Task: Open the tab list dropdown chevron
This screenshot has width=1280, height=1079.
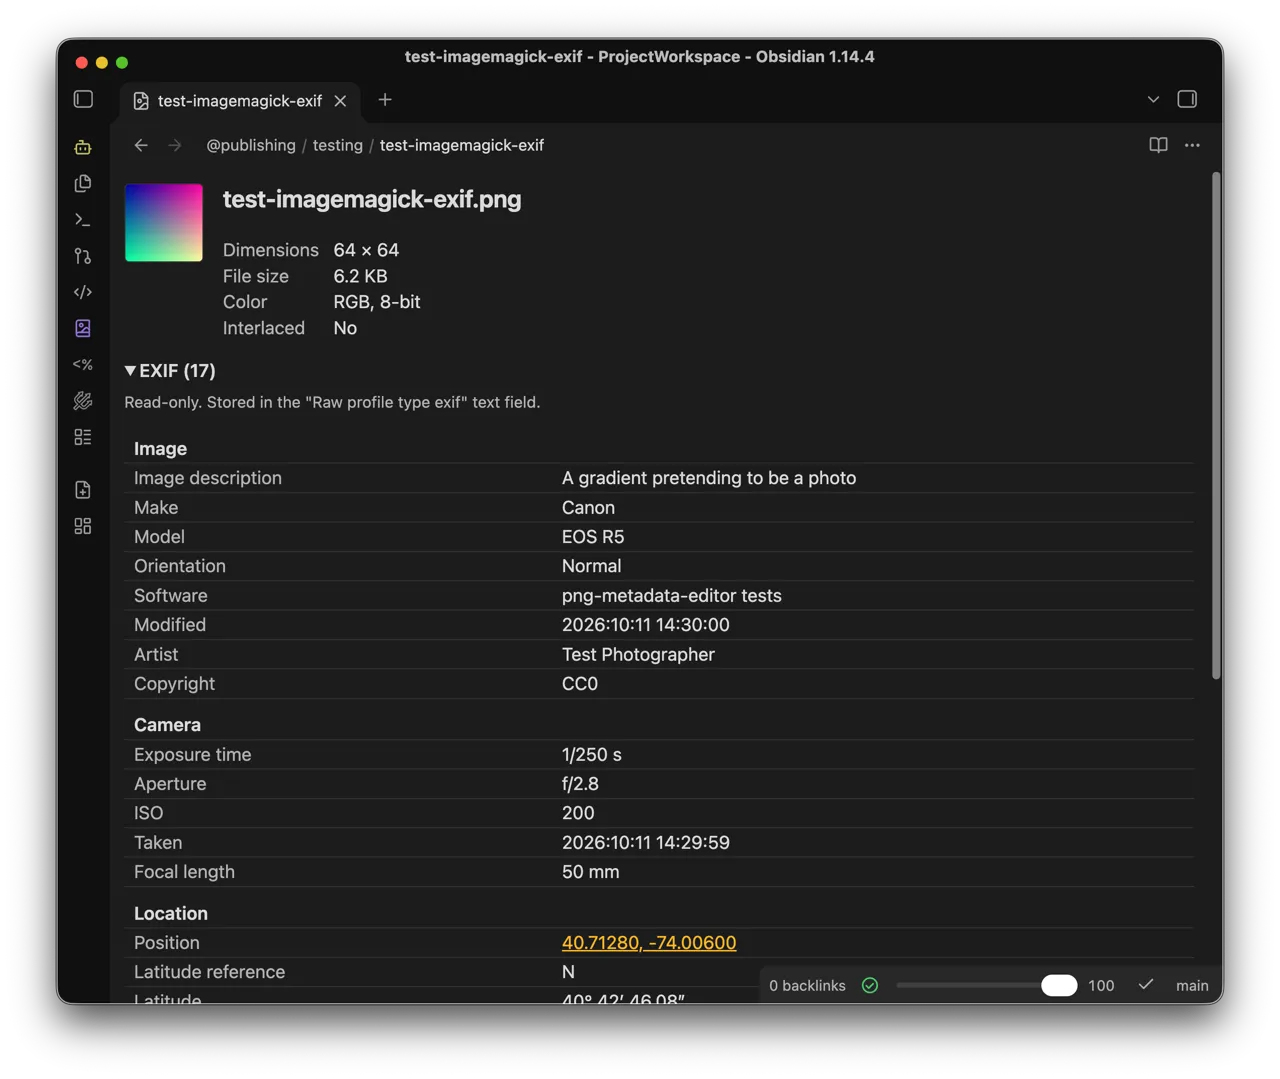Action: click(x=1153, y=99)
